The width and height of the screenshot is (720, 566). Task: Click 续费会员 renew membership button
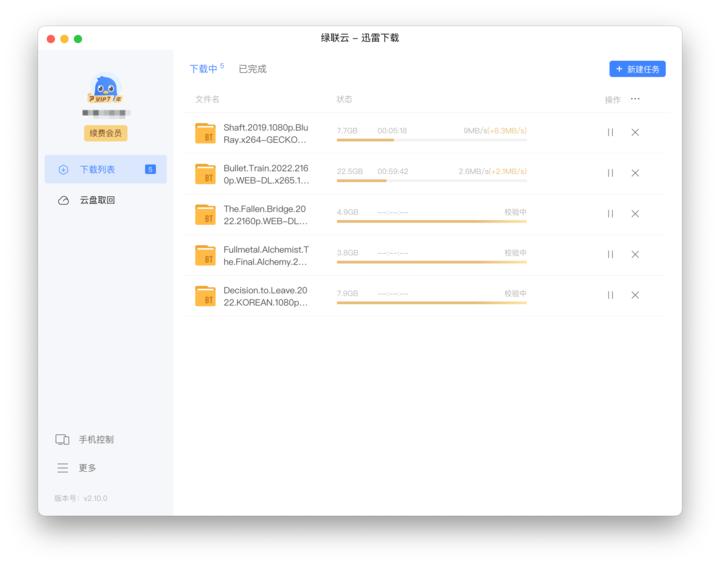106,133
